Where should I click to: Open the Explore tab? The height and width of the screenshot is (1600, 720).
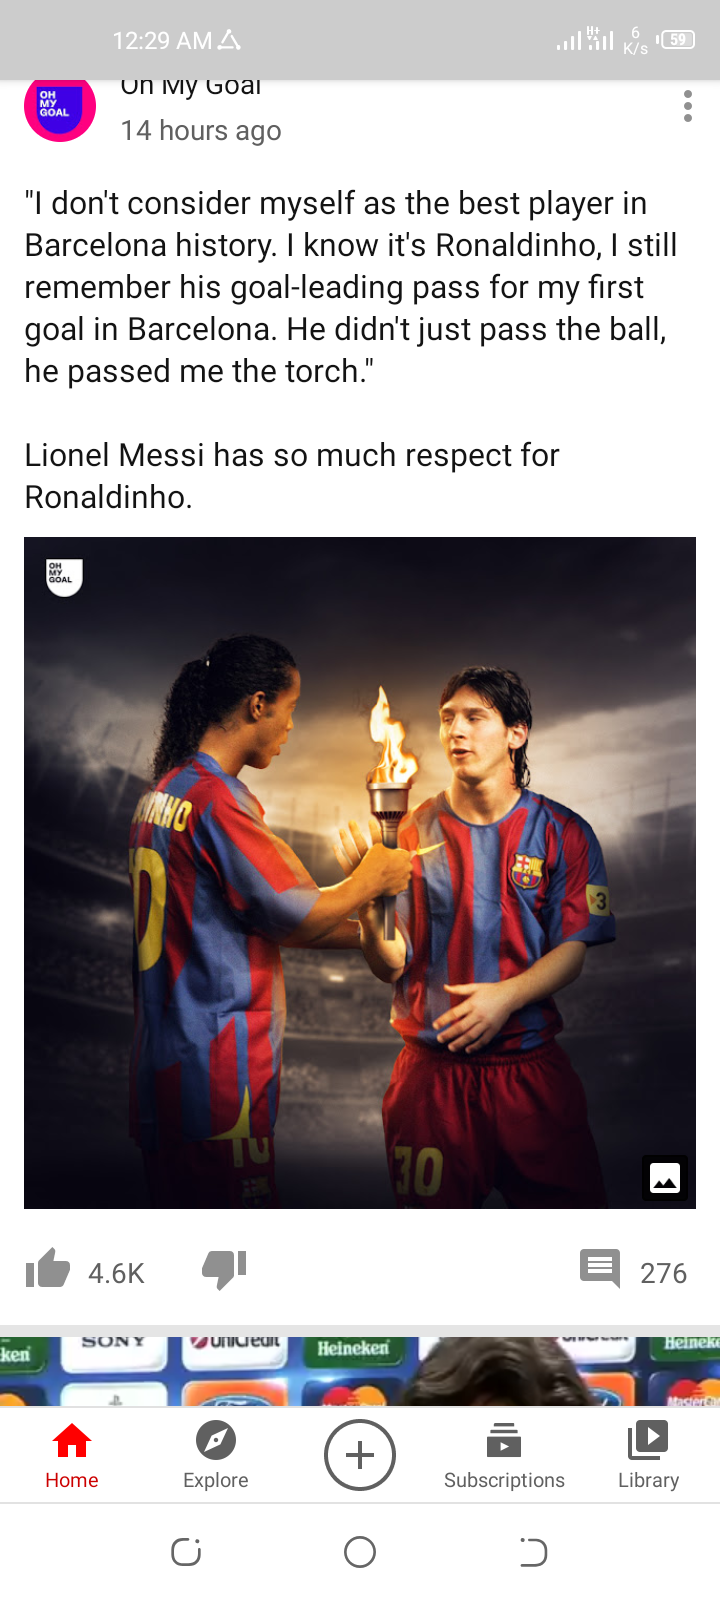216,1456
